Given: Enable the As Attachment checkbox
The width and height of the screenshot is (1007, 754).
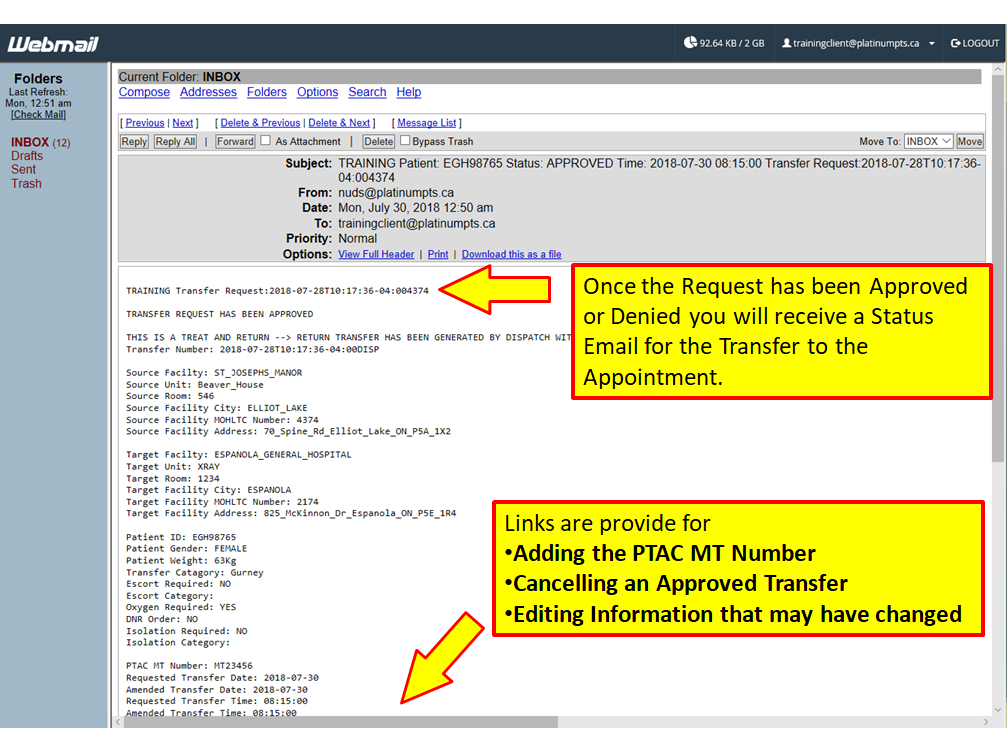Looking at the screenshot, I should coord(266,141).
